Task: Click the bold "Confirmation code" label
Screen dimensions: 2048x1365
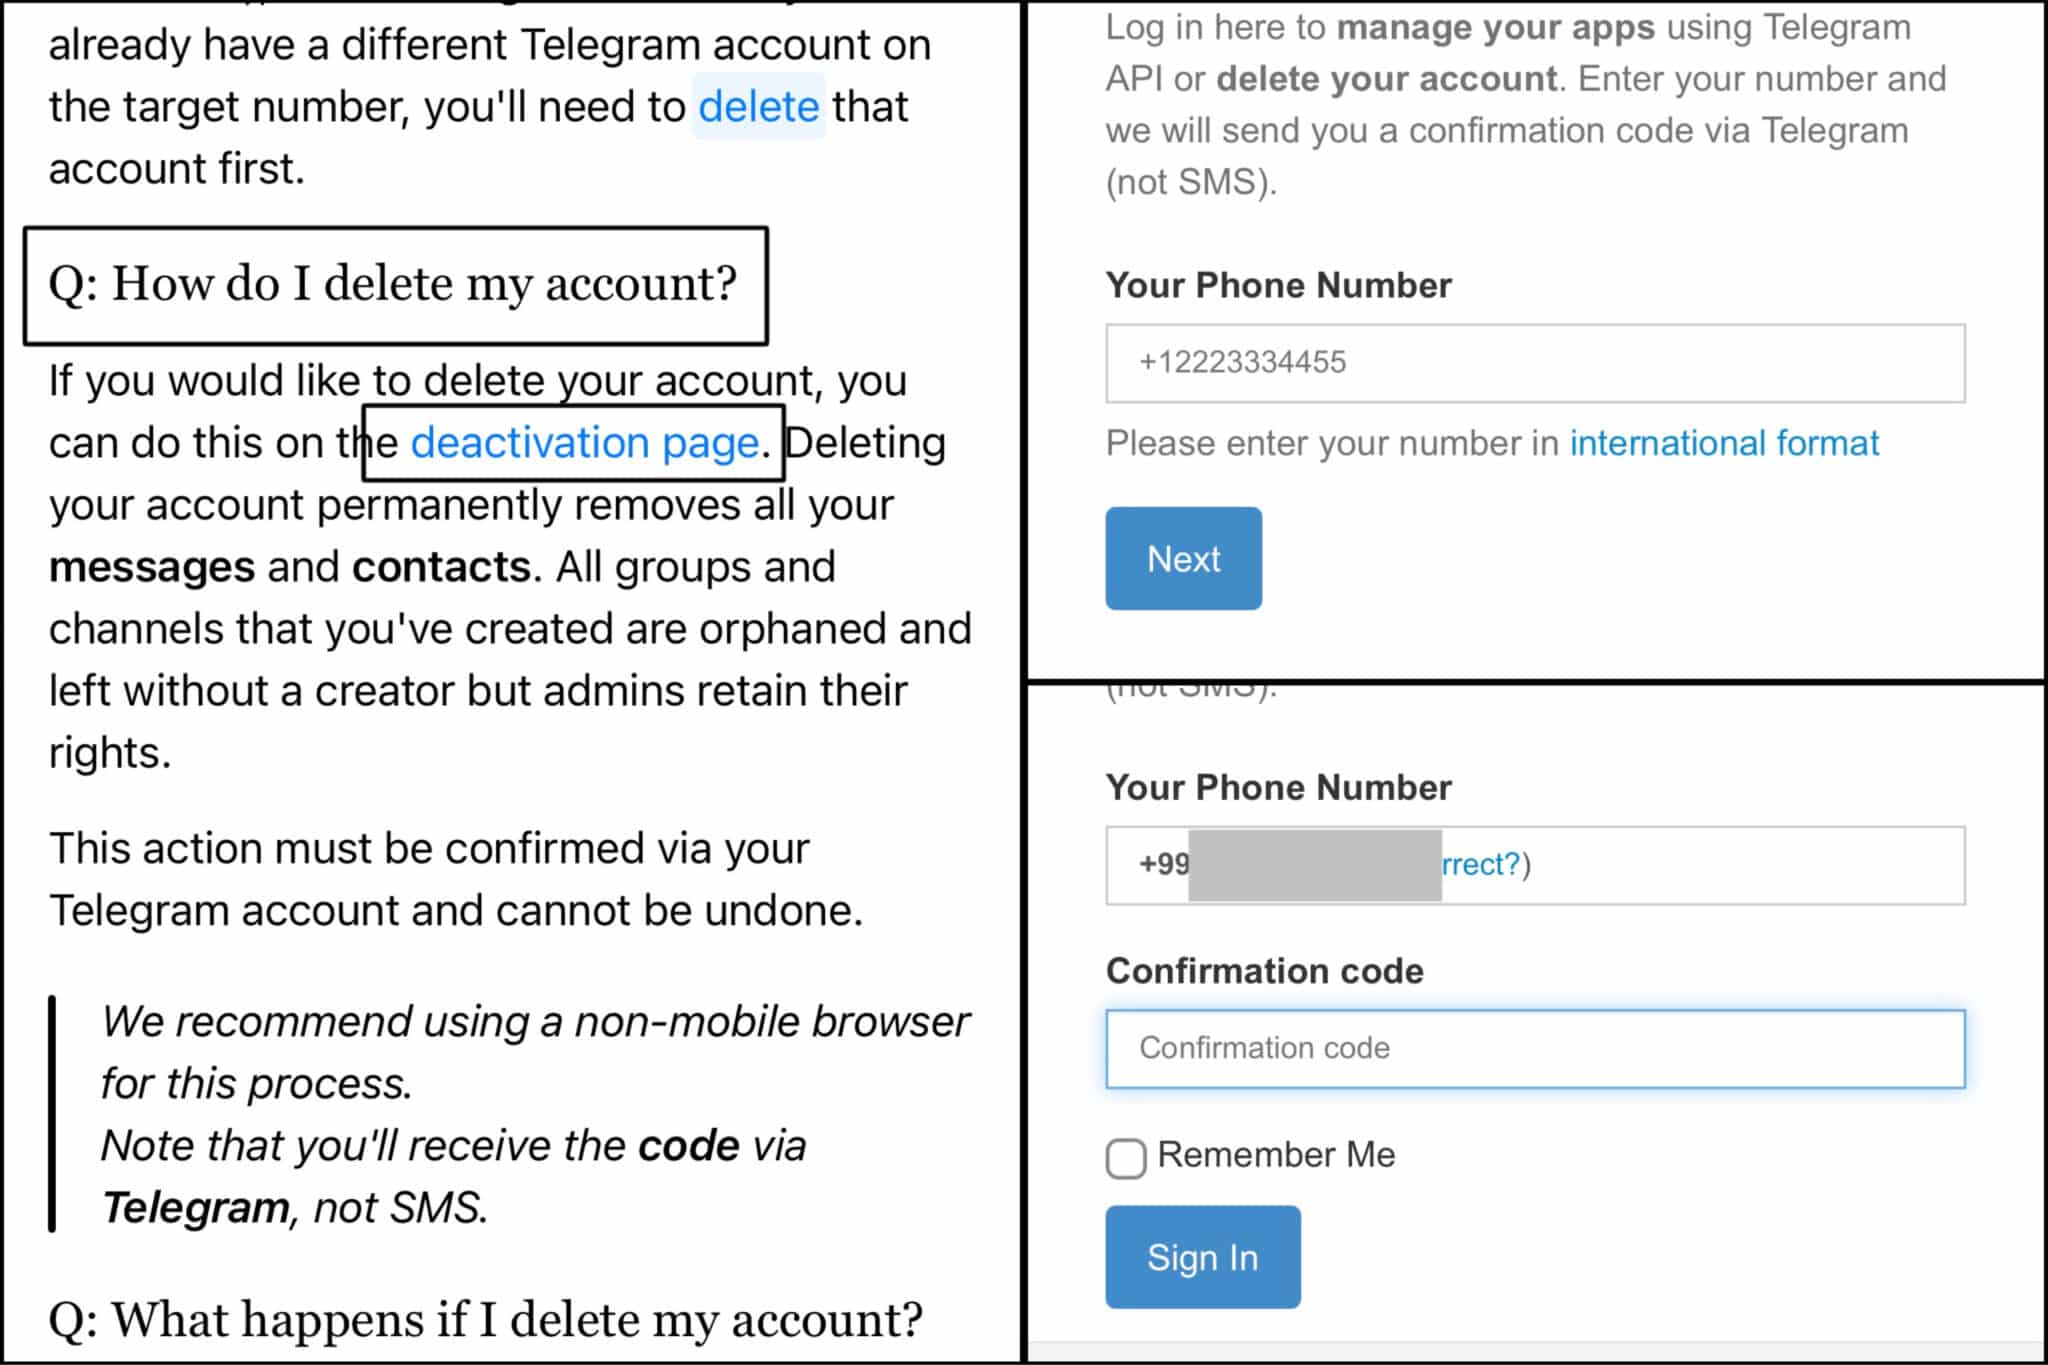Action: pyautogui.click(x=1264, y=971)
